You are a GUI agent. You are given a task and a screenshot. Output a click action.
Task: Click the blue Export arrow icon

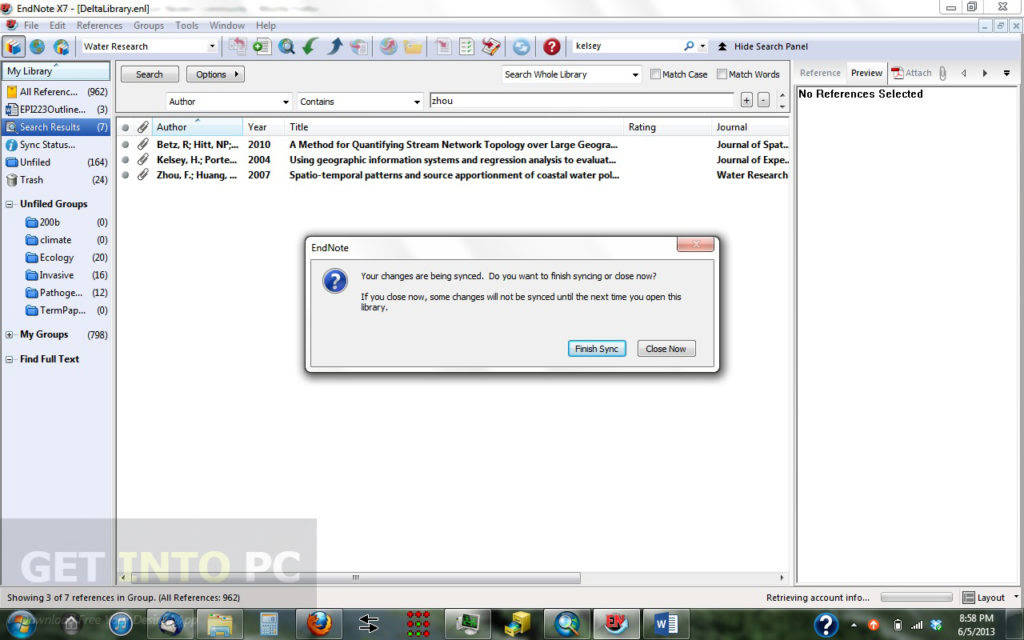pos(334,46)
